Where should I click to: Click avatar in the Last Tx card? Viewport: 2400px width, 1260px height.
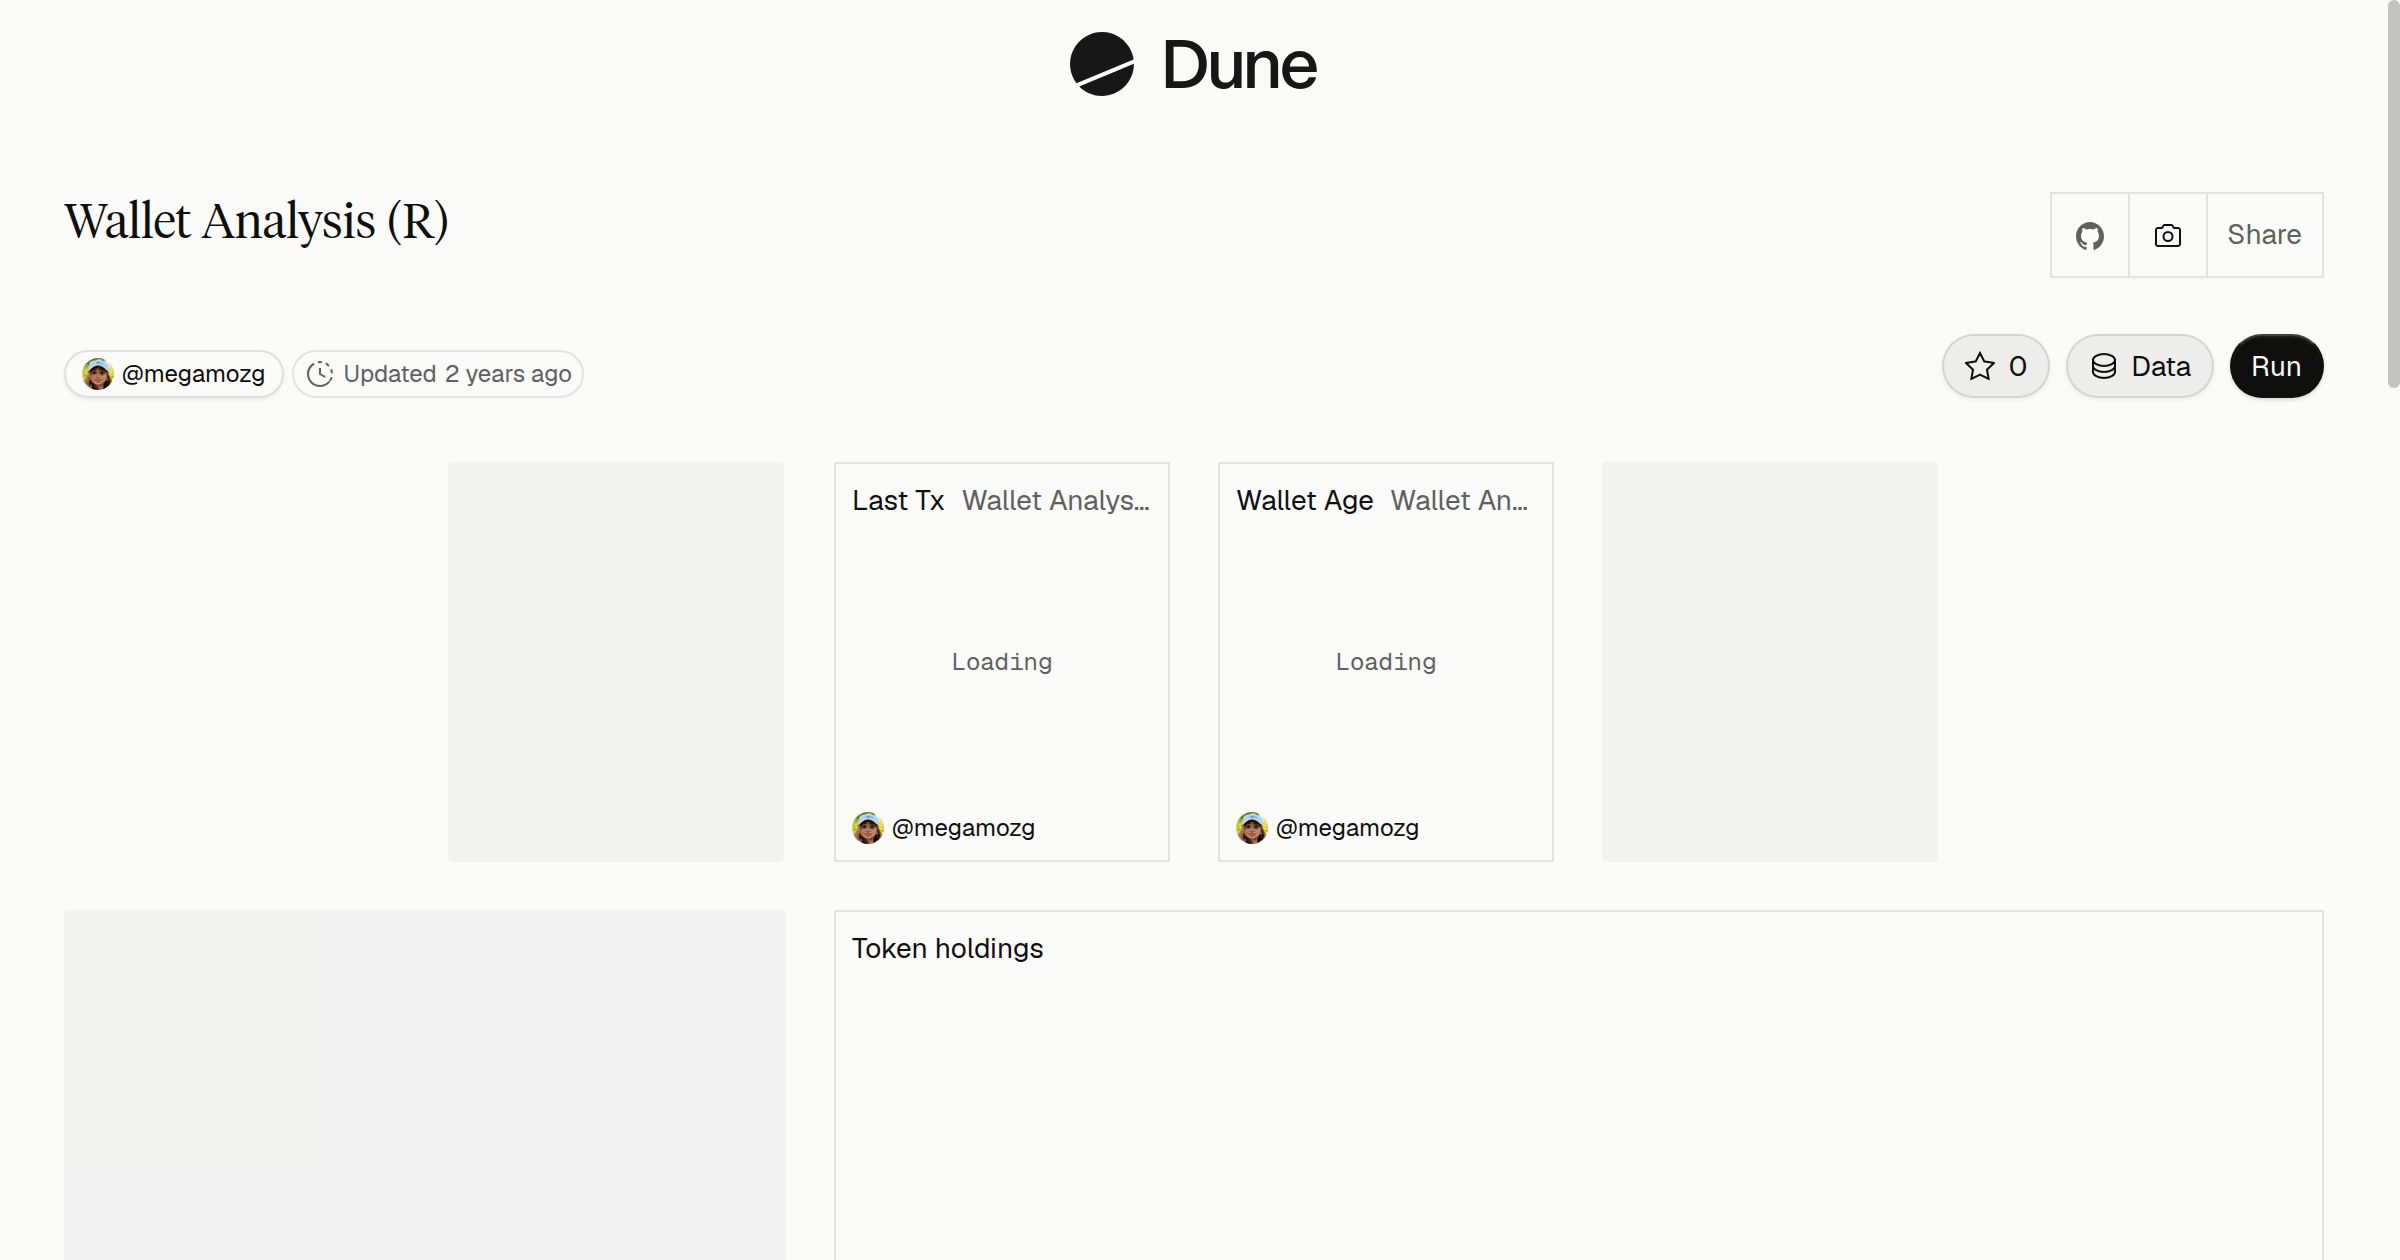click(x=868, y=828)
